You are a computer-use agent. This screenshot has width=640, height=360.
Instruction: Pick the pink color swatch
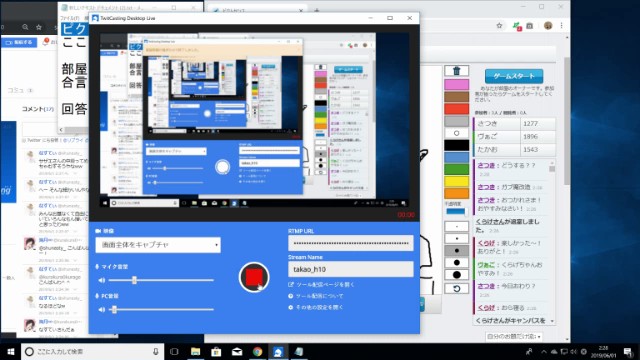coord(456,84)
